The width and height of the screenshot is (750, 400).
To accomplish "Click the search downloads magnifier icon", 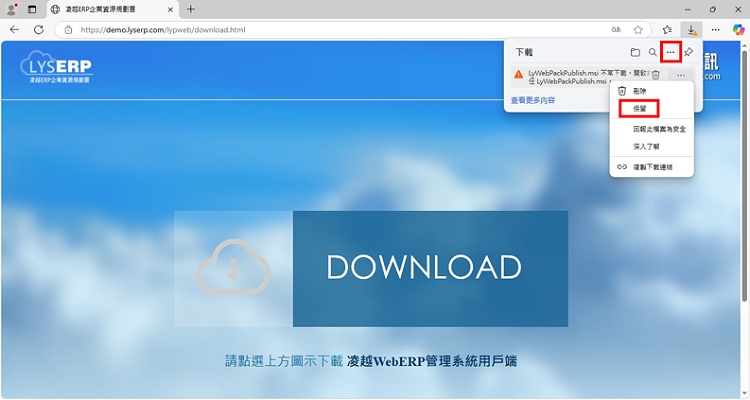I will [652, 52].
